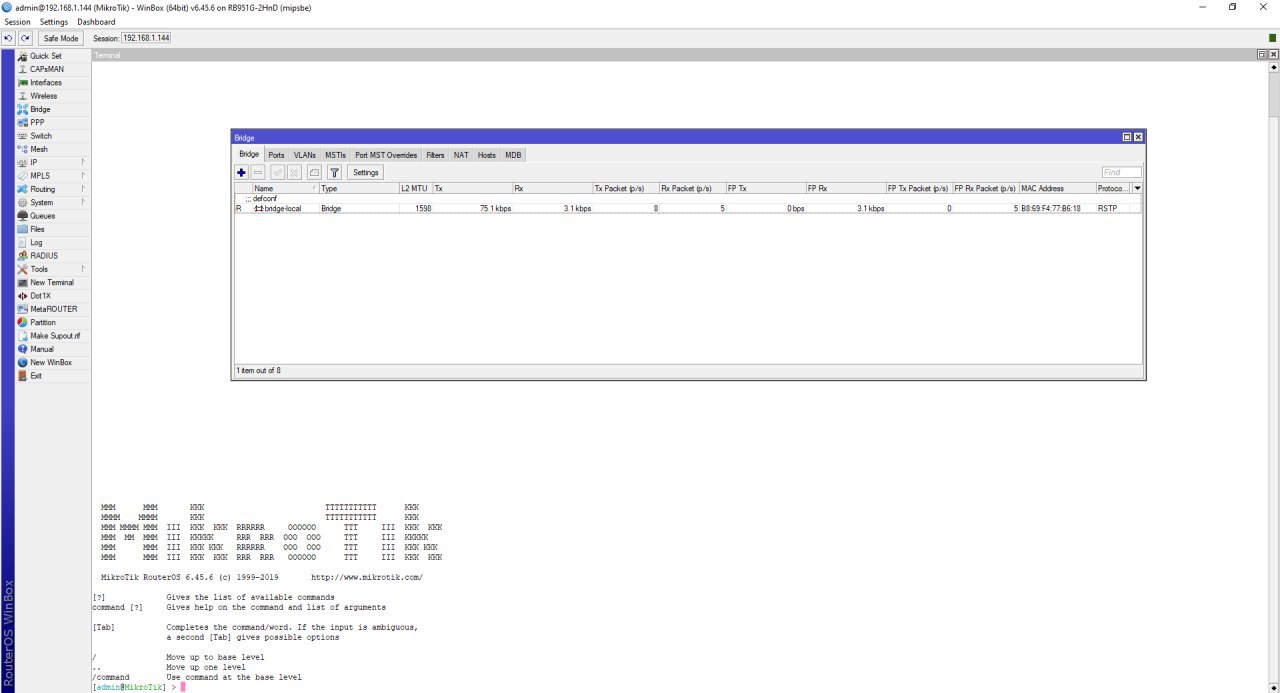Select the bridge-local row

tap(688, 208)
